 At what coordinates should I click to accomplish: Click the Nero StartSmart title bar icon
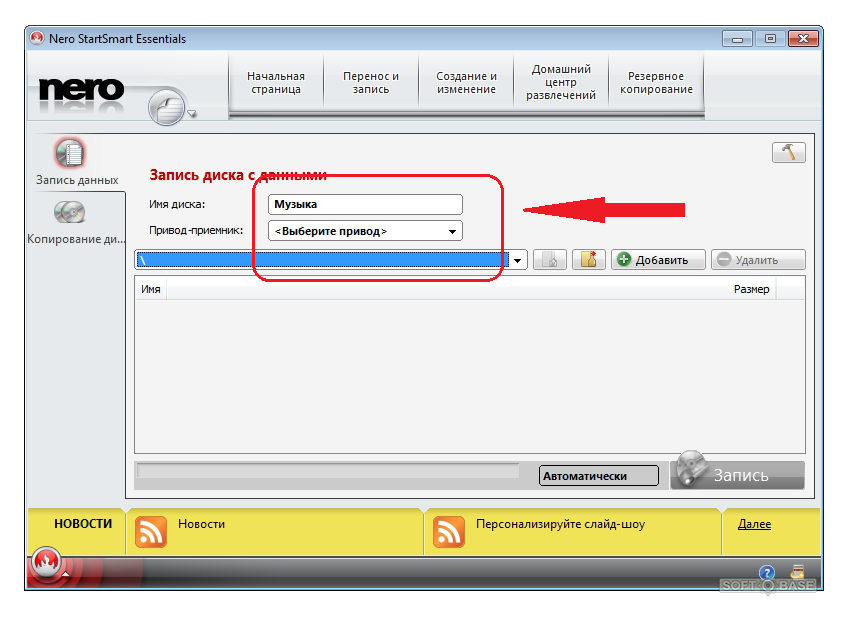(x=37, y=38)
